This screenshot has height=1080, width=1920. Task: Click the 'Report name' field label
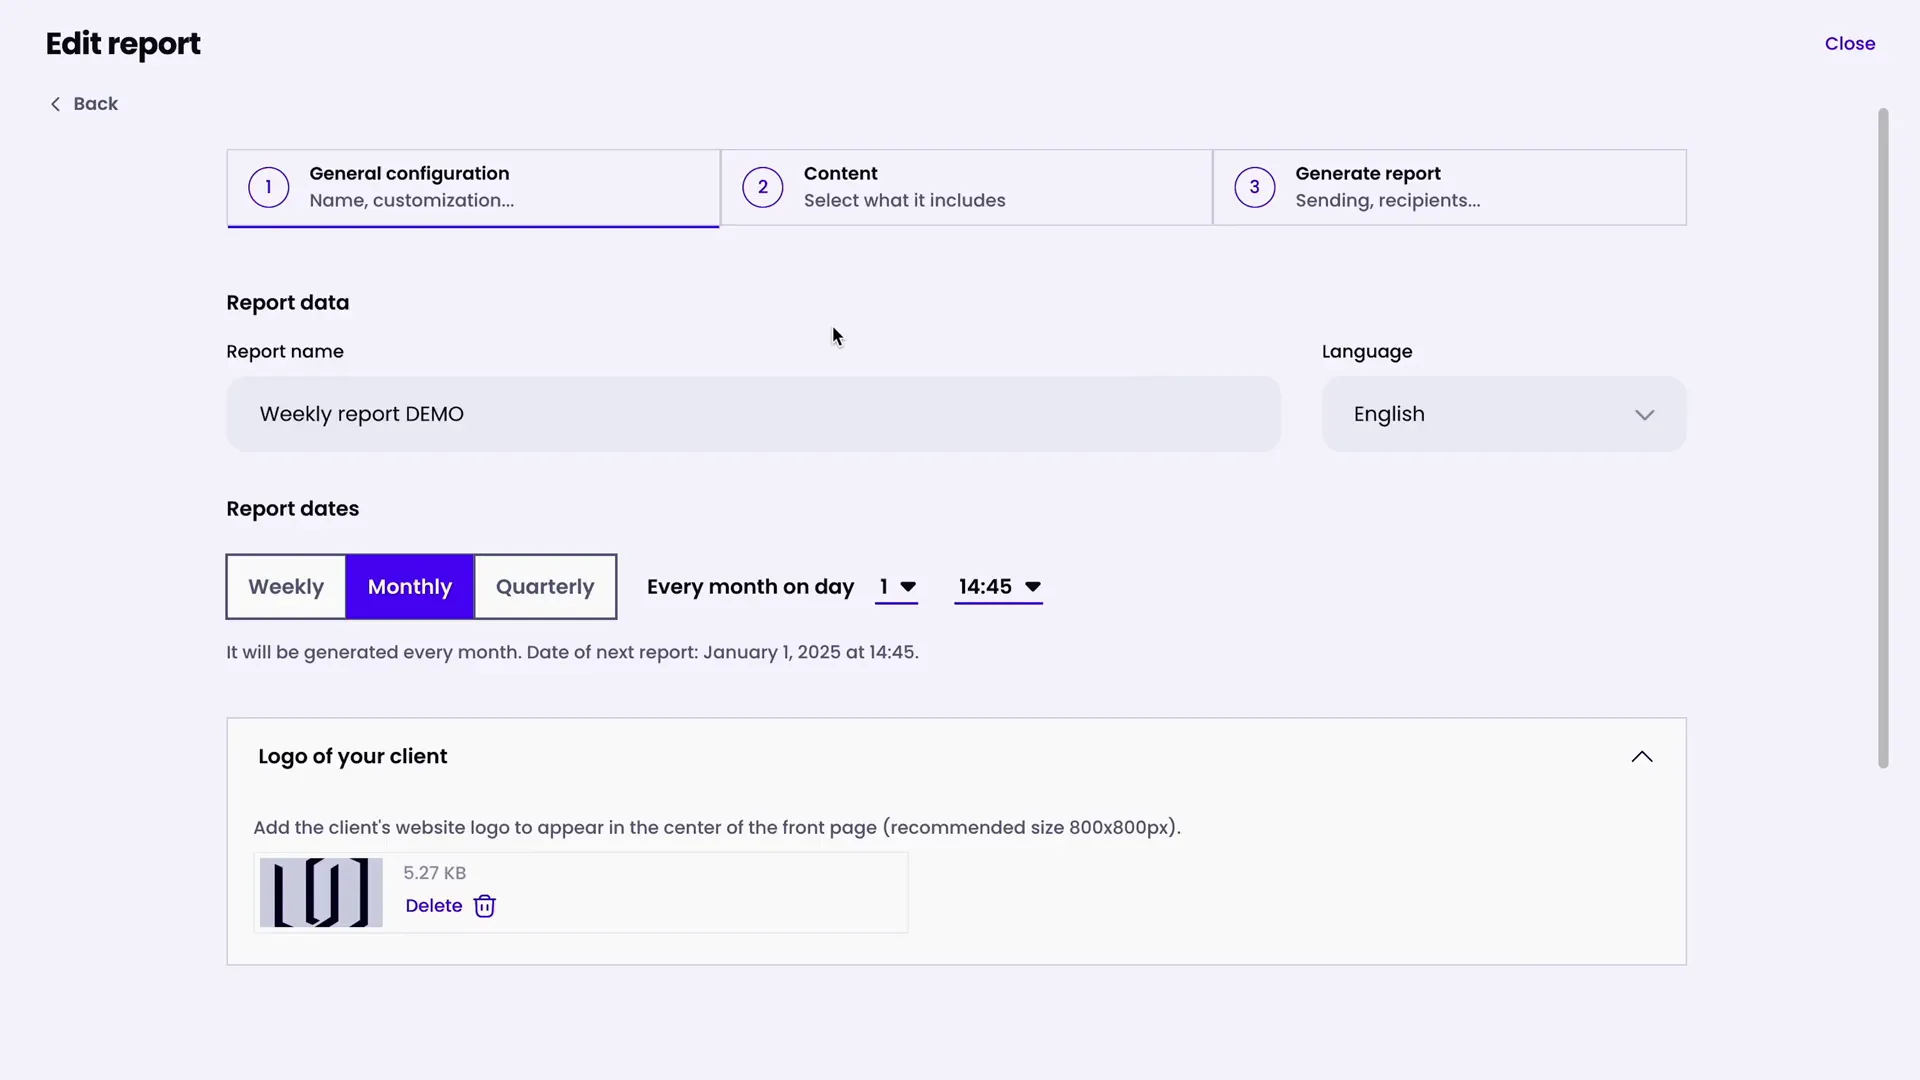285,352
